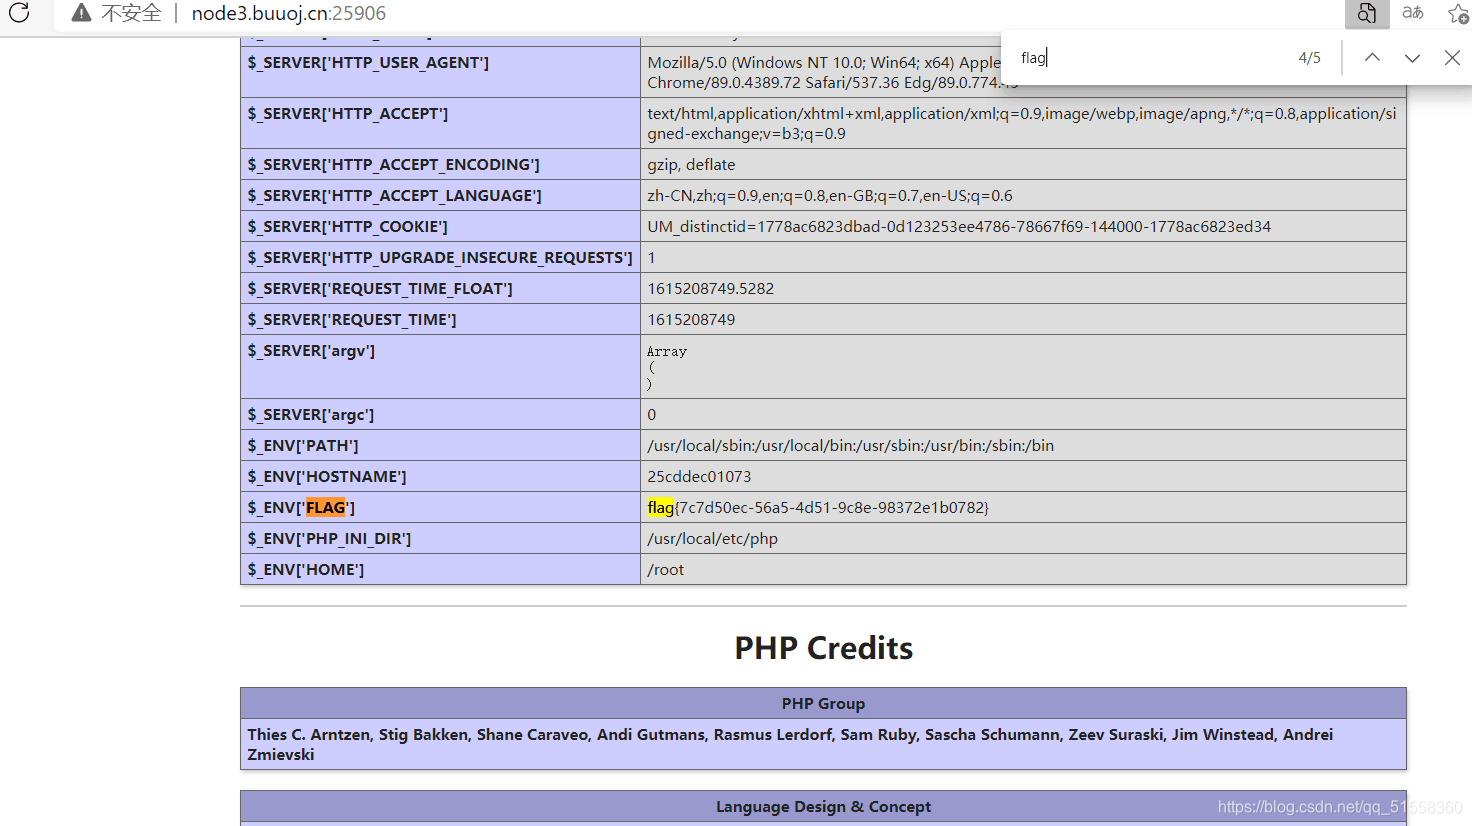
Task: Select $_ENV['FLAG'] cell
Action: (x=440, y=507)
